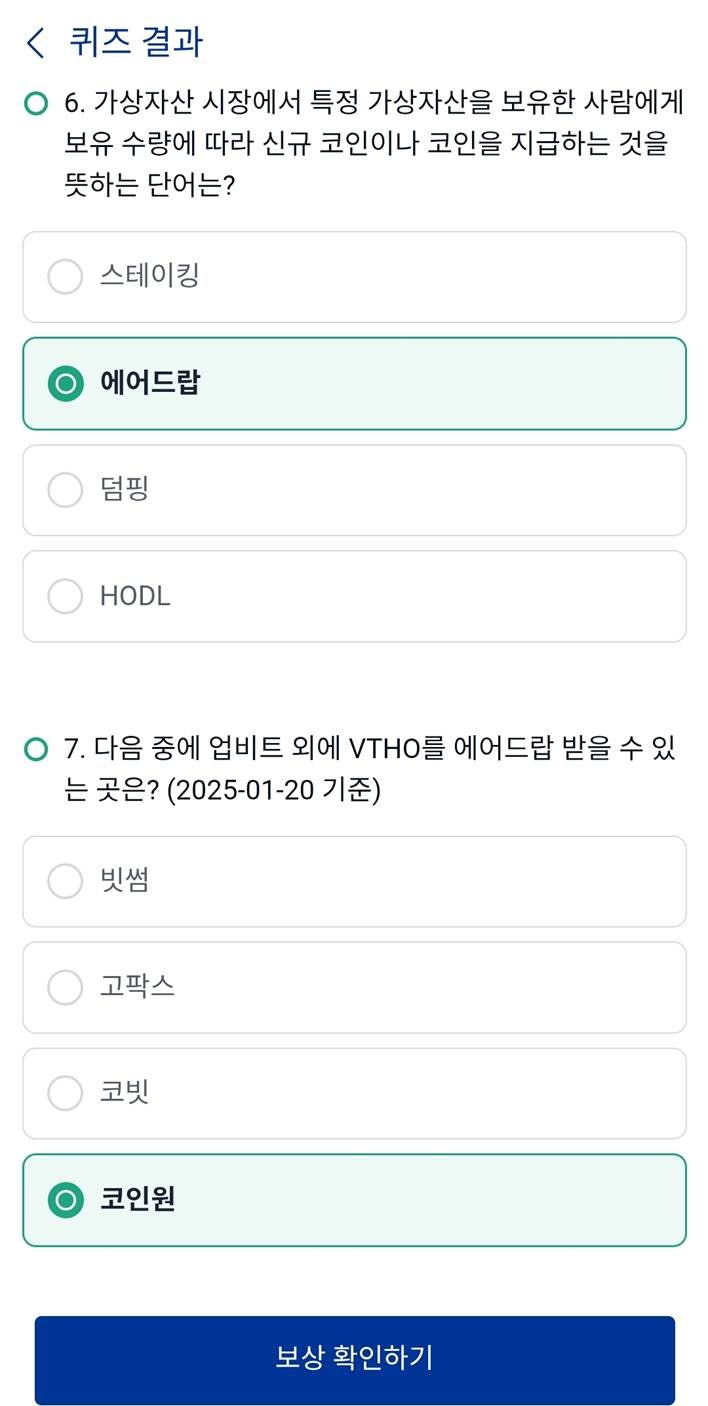
Task: Click the 스테이킹 option card
Action: [354, 277]
